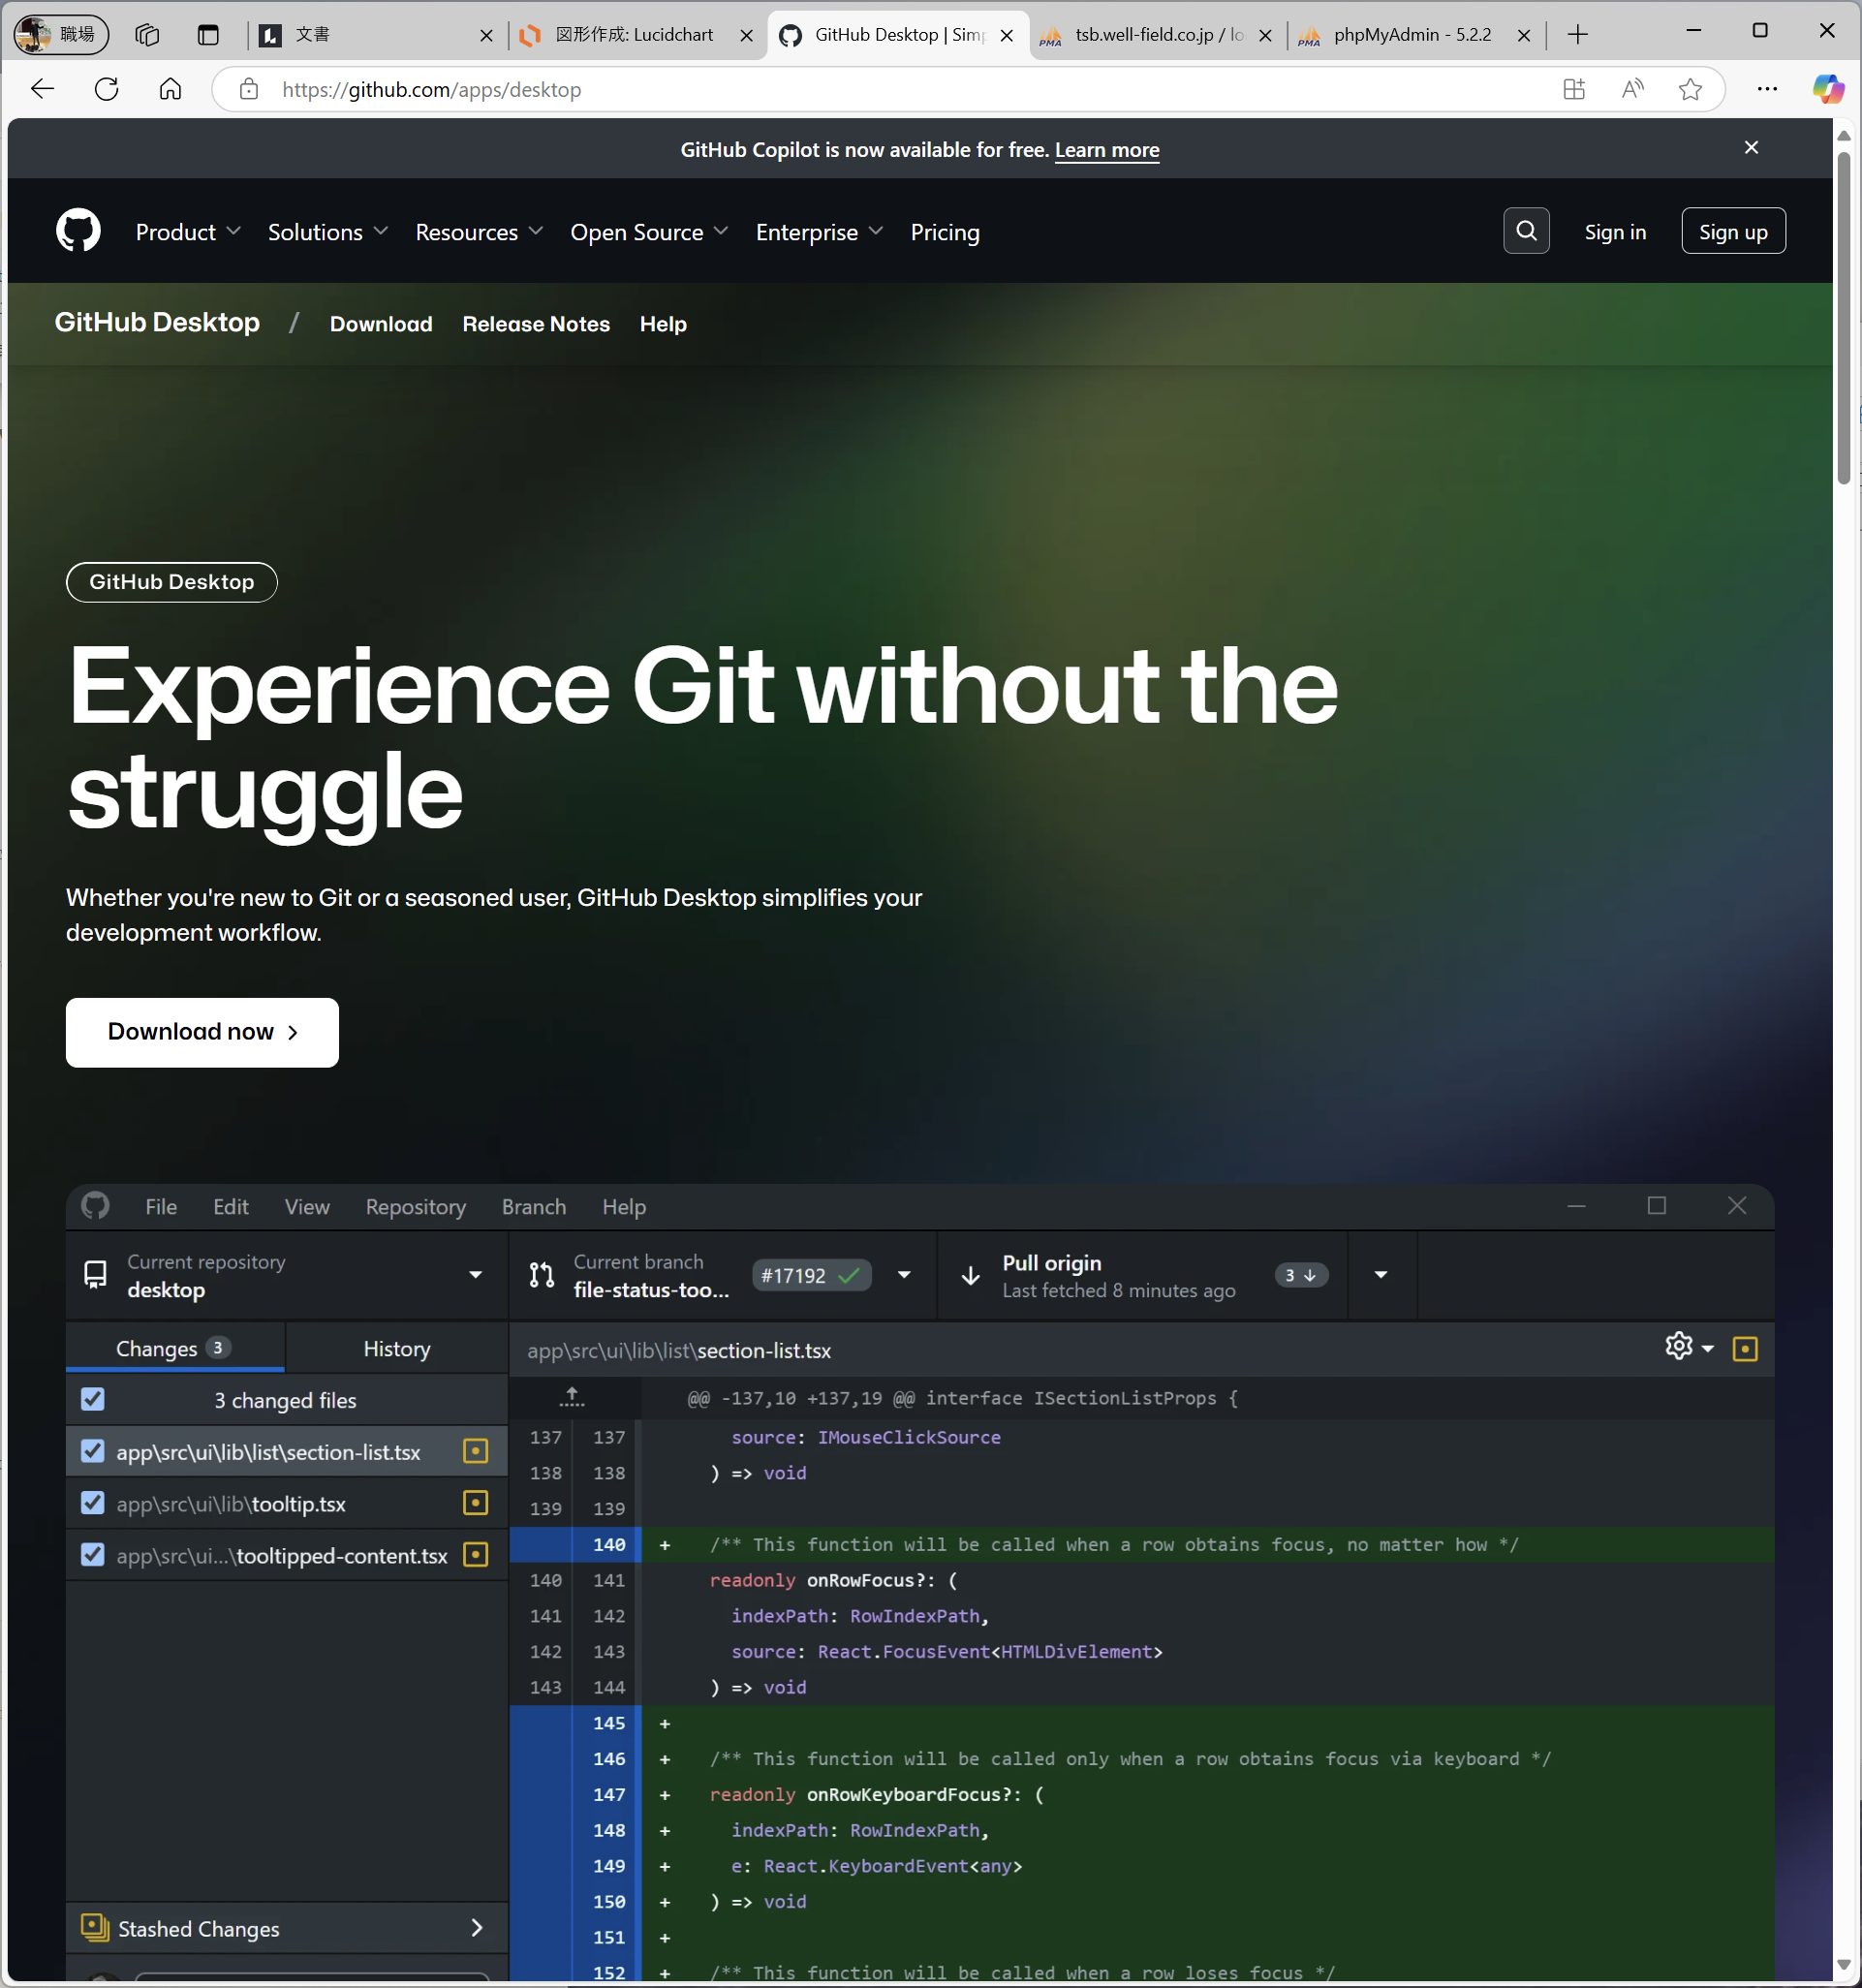Screen dimensions: 1862x1988
Task: Click the expand diff up-arrow icon
Action: click(x=572, y=1397)
